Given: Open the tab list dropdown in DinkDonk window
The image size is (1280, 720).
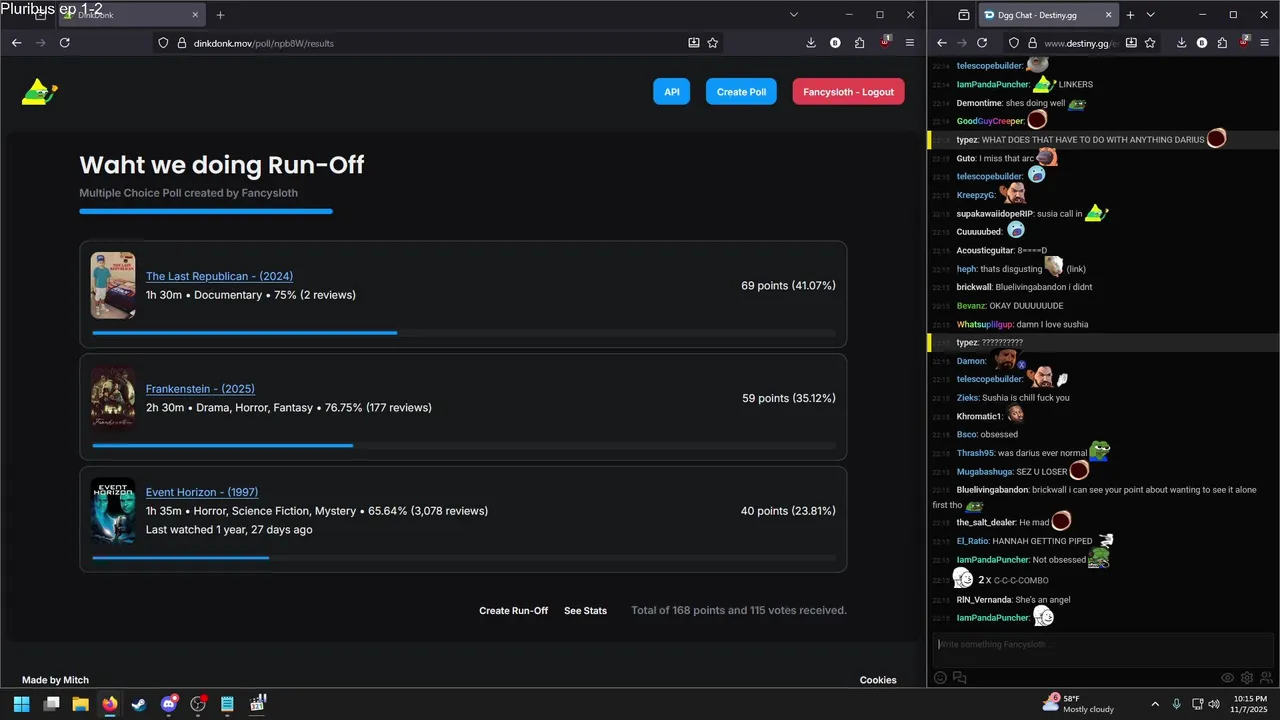Looking at the screenshot, I should (x=794, y=15).
